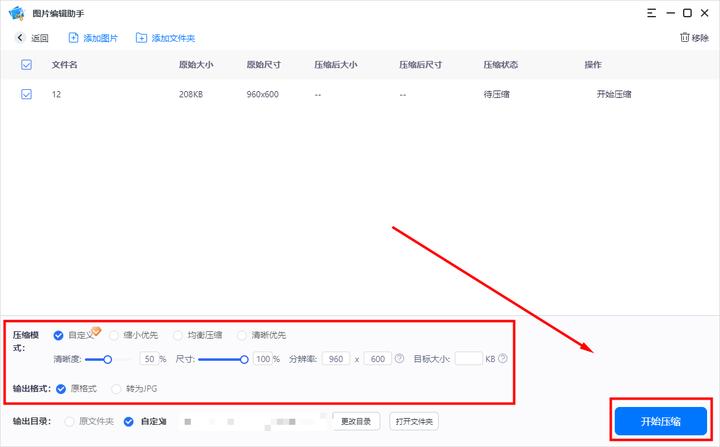Click the 原始大小 column header
This screenshot has height=447, width=720.
point(196,65)
